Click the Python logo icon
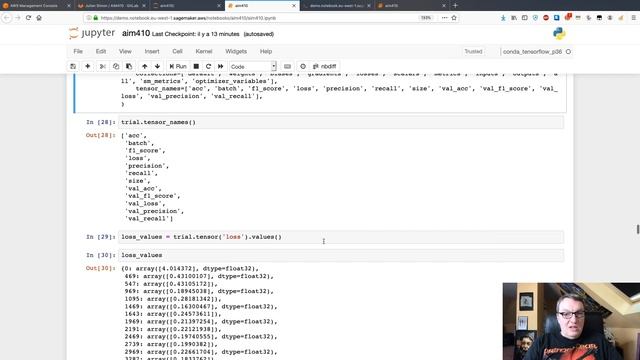This screenshot has width=640, height=360. click(x=559, y=33)
